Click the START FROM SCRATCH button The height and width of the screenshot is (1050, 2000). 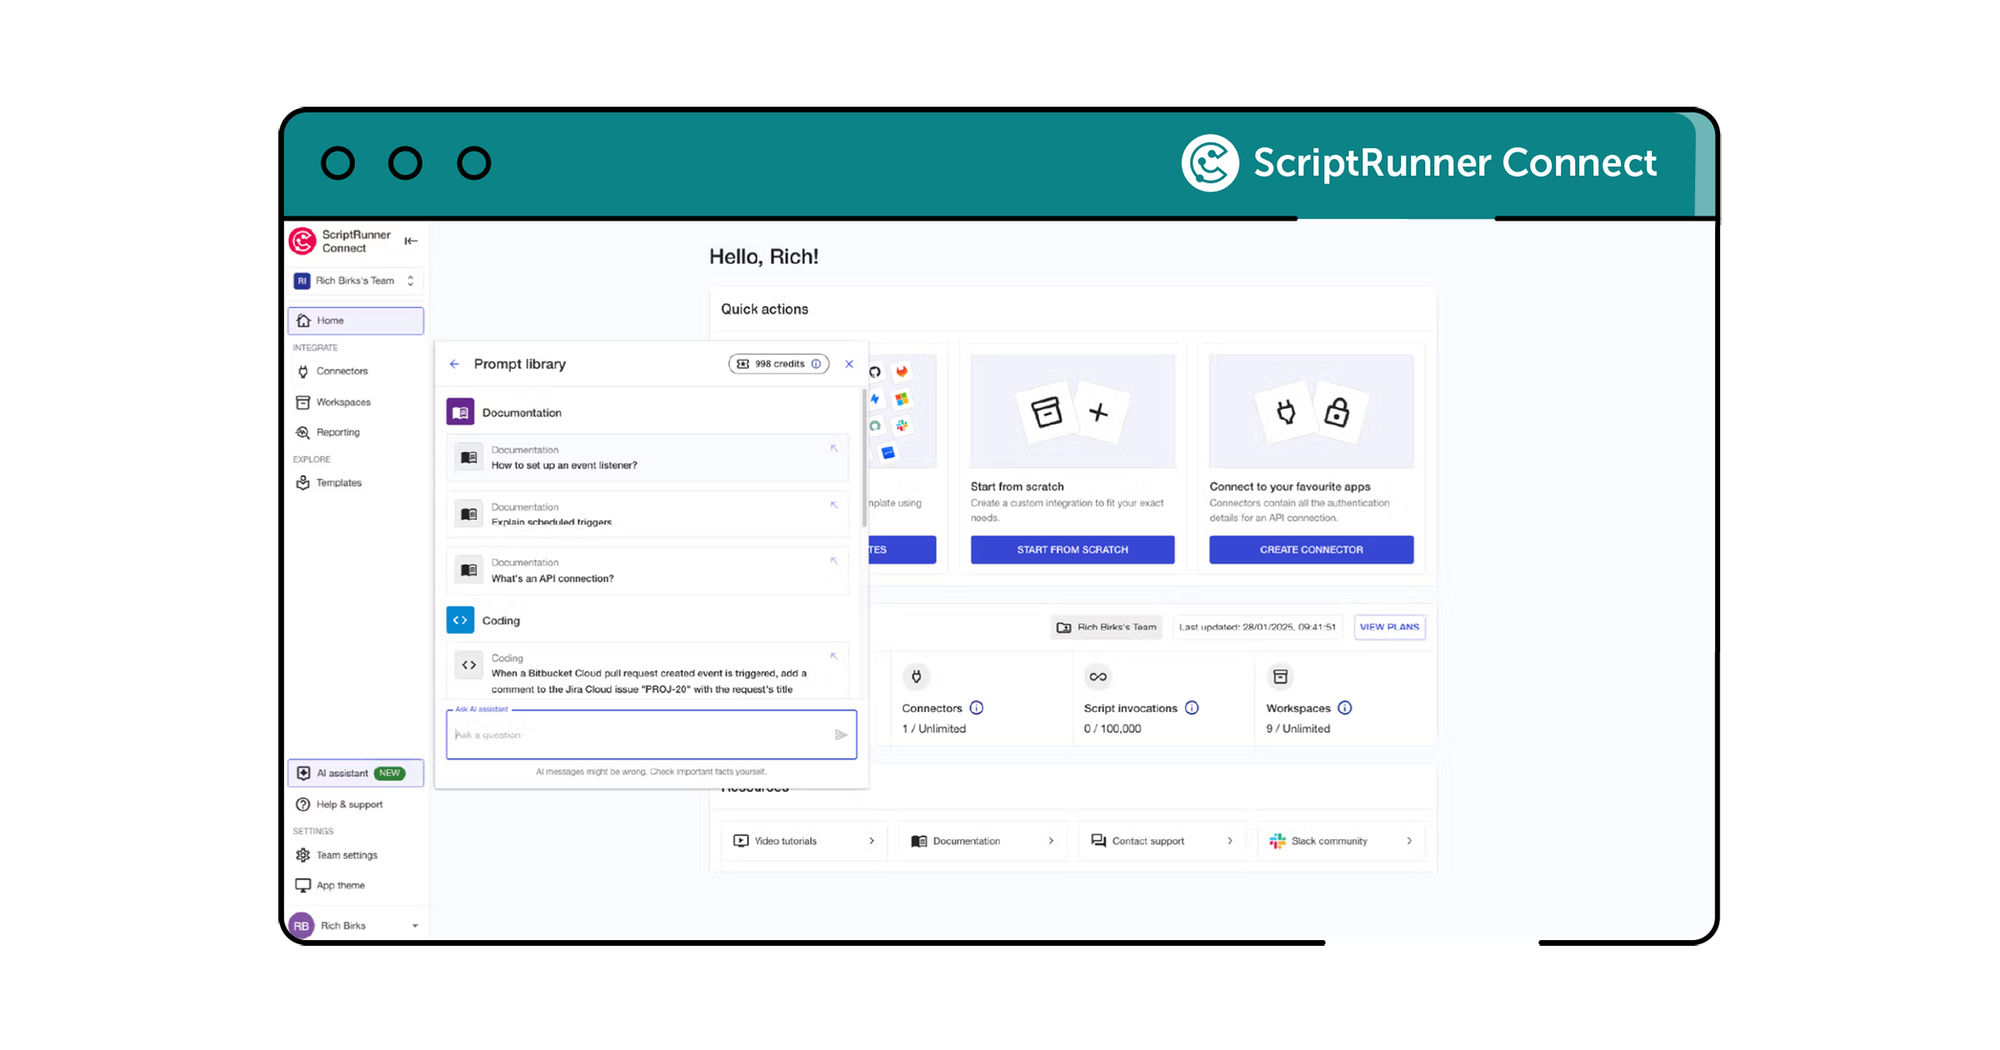(1072, 550)
